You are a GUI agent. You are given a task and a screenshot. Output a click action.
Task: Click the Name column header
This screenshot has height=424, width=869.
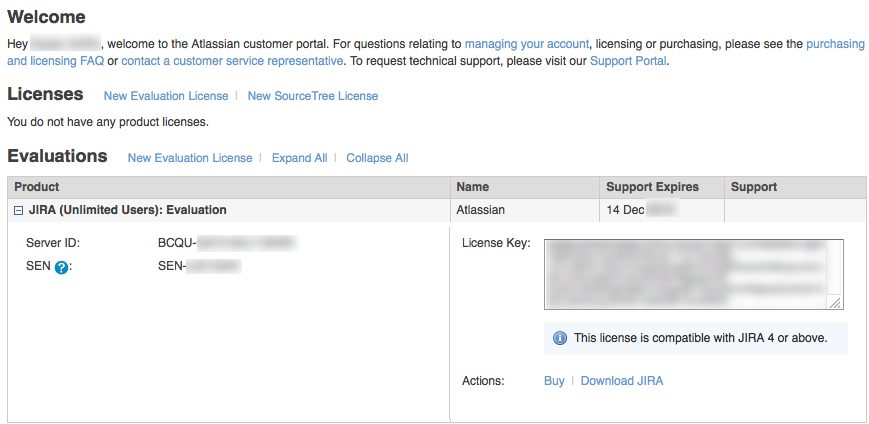tap(473, 187)
